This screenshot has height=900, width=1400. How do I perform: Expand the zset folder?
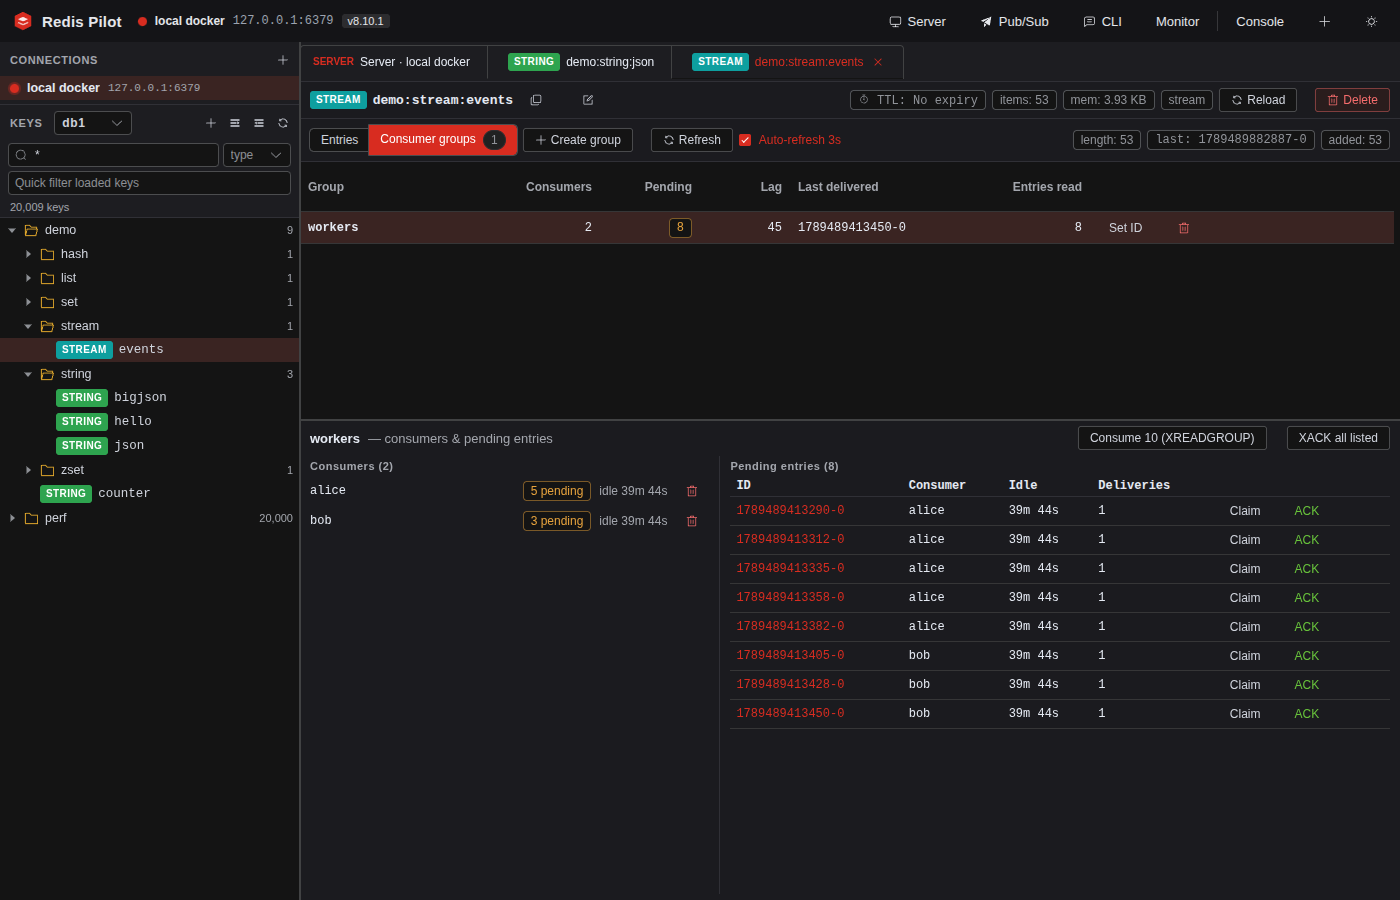coord(28,470)
